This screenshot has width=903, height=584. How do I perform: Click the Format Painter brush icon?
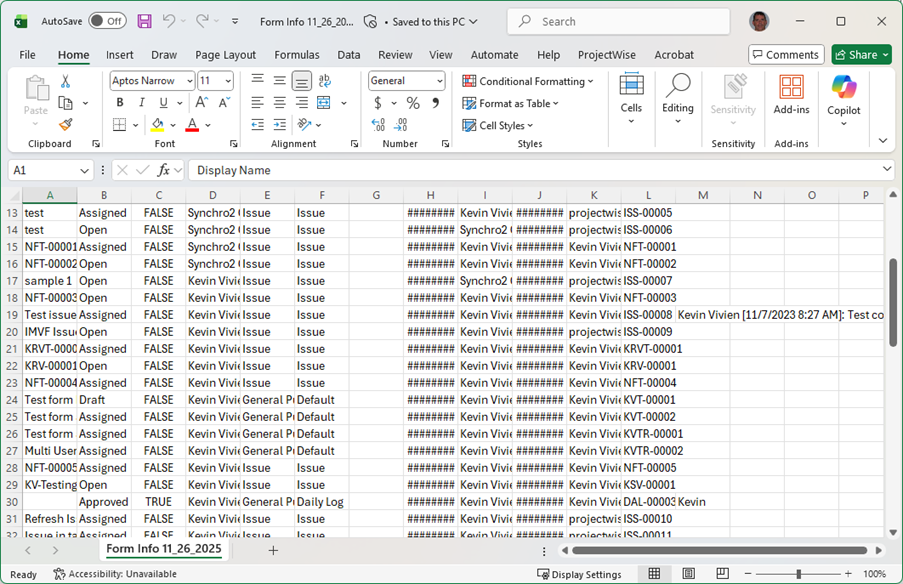pyautogui.click(x=66, y=125)
